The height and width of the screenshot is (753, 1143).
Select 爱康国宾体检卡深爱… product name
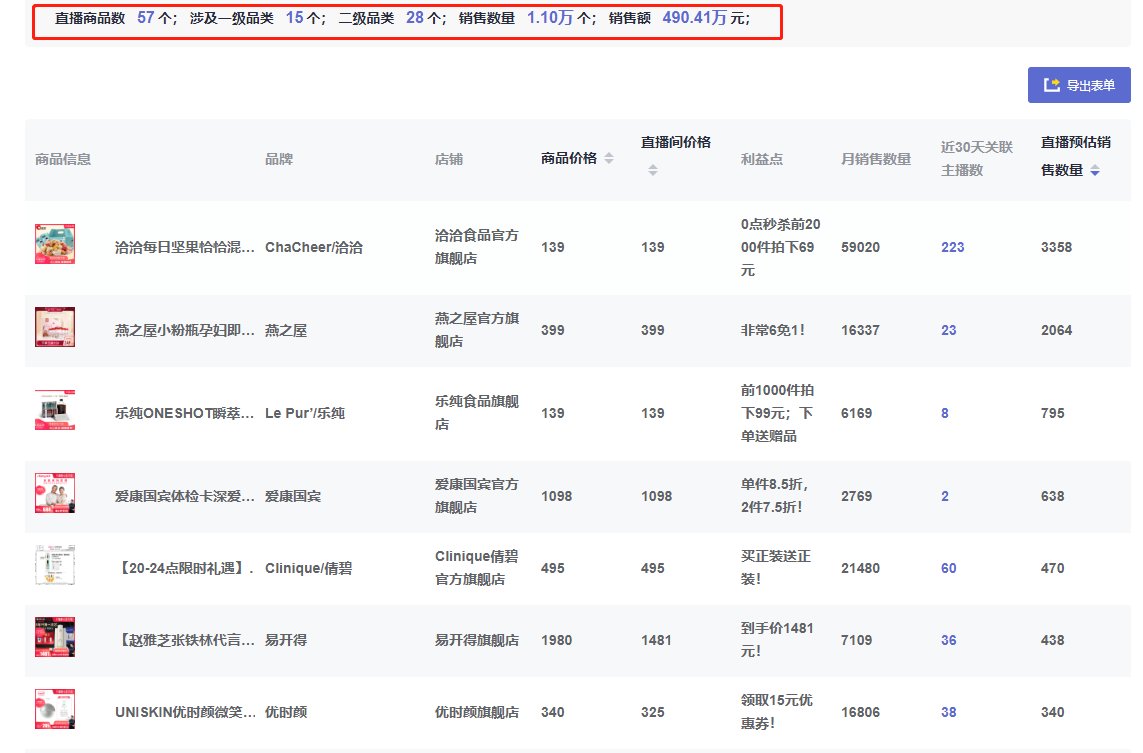[x=184, y=496]
